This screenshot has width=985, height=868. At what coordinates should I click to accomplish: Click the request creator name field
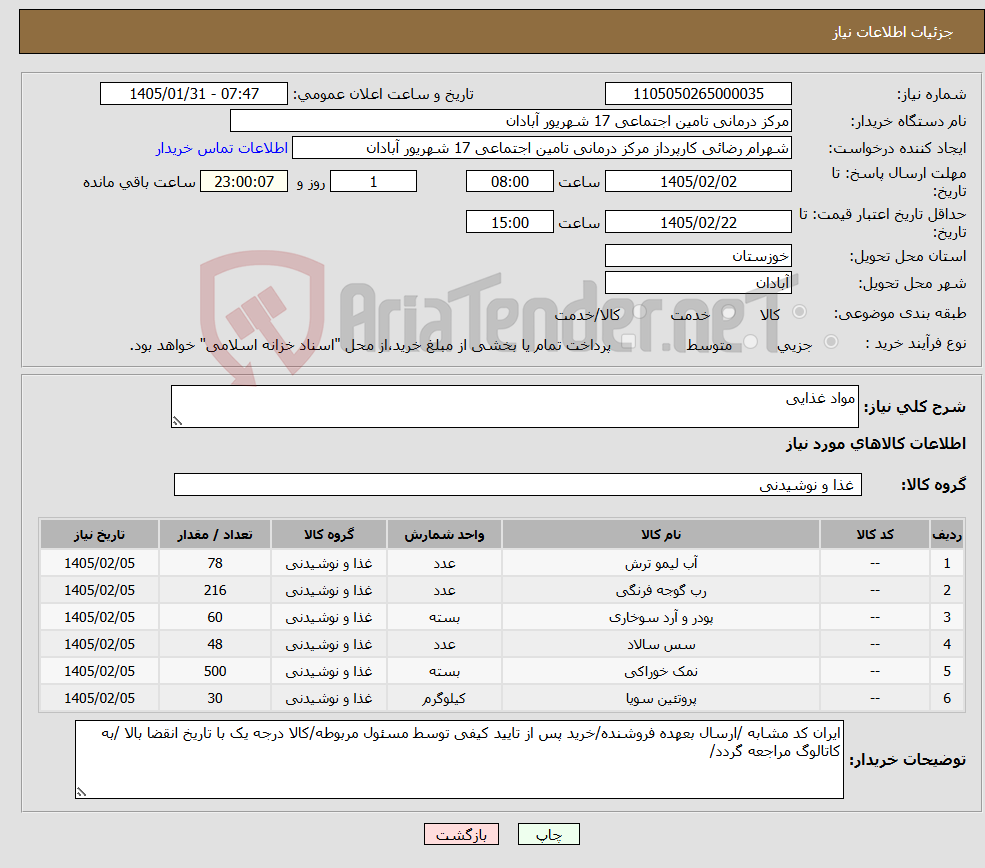pyautogui.click(x=541, y=148)
